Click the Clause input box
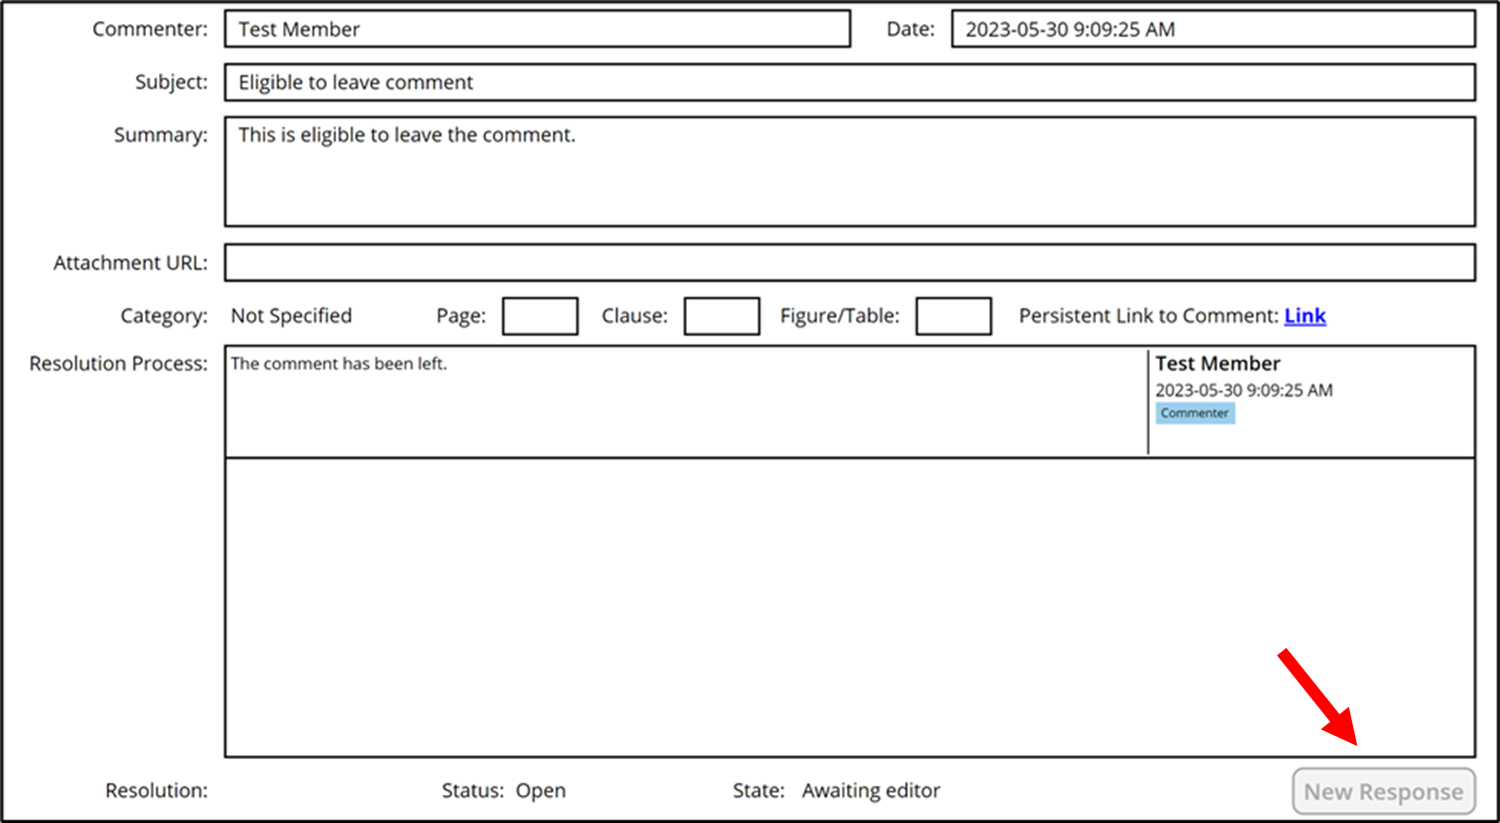1500x823 pixels. coord(721,316)
